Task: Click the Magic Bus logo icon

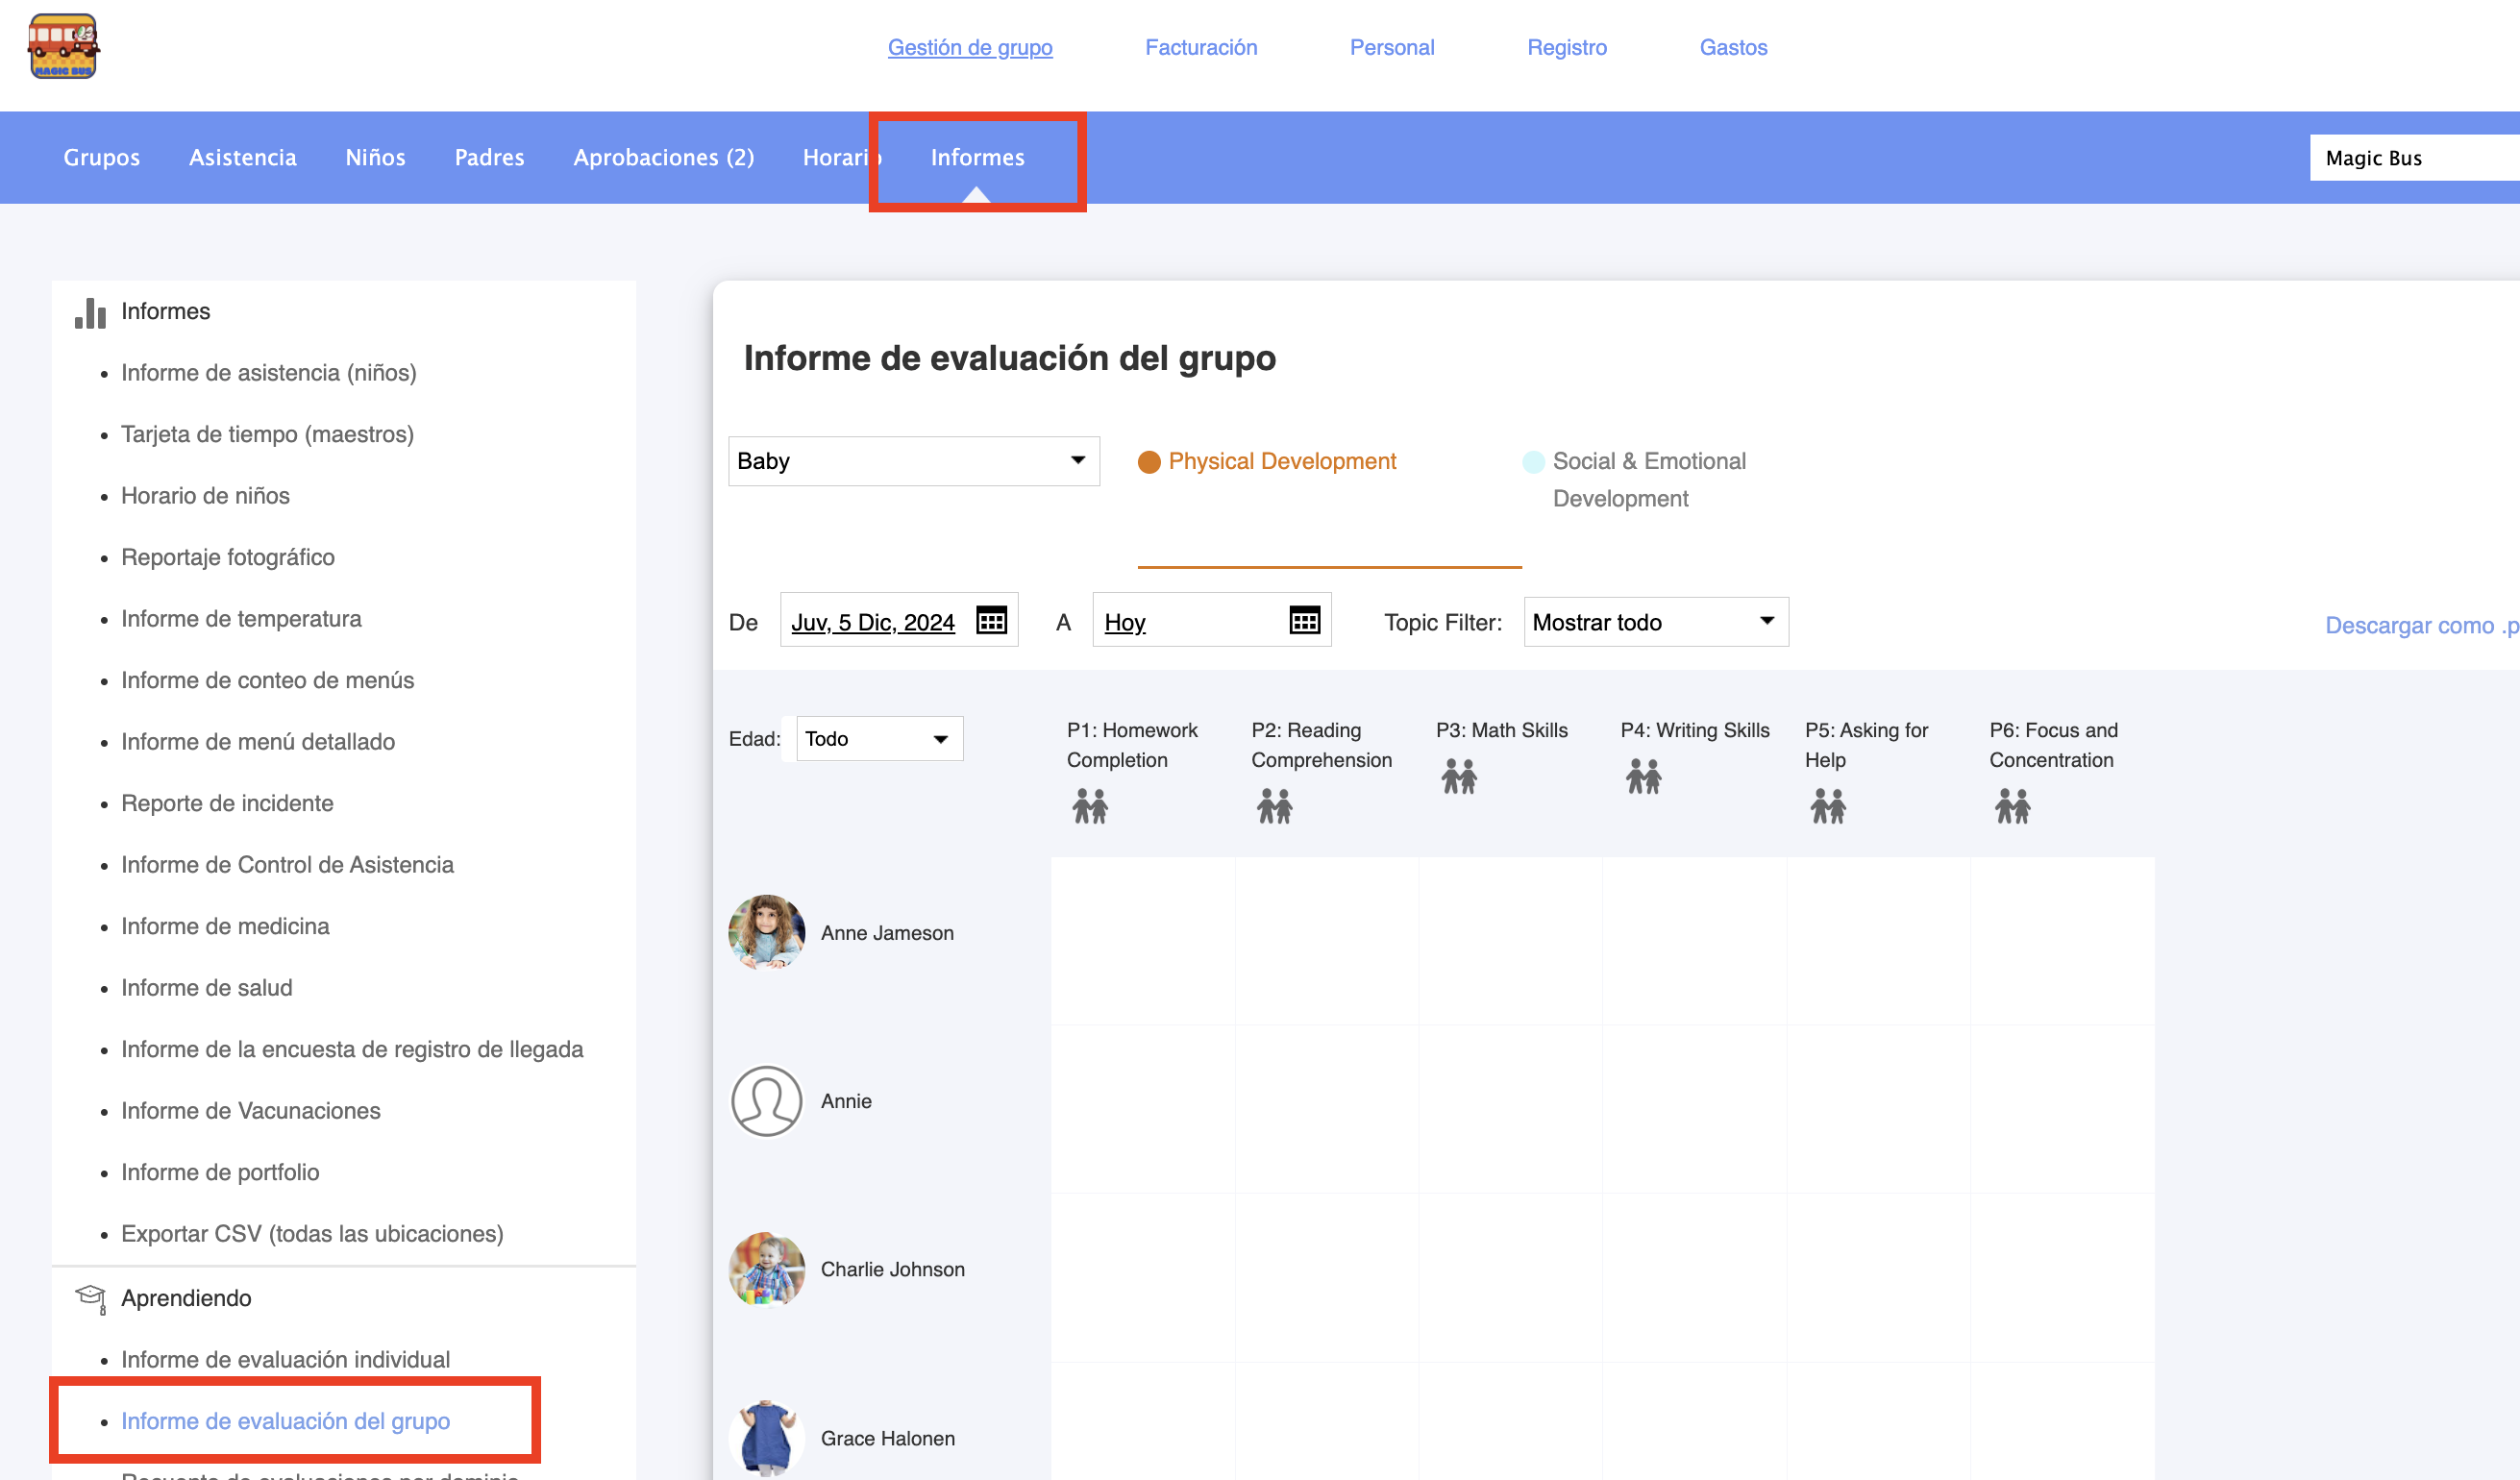Action: coord(63,46)
